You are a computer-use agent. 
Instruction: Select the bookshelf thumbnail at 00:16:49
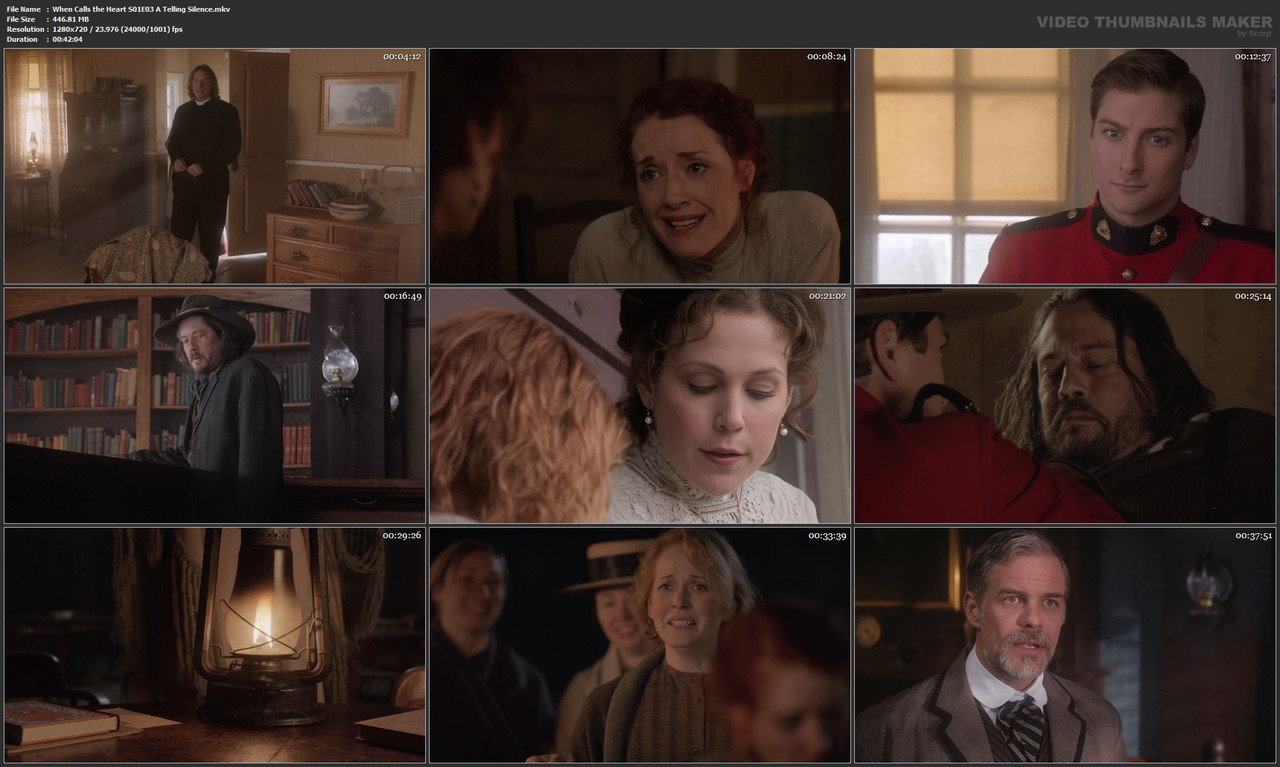[215, 406]
